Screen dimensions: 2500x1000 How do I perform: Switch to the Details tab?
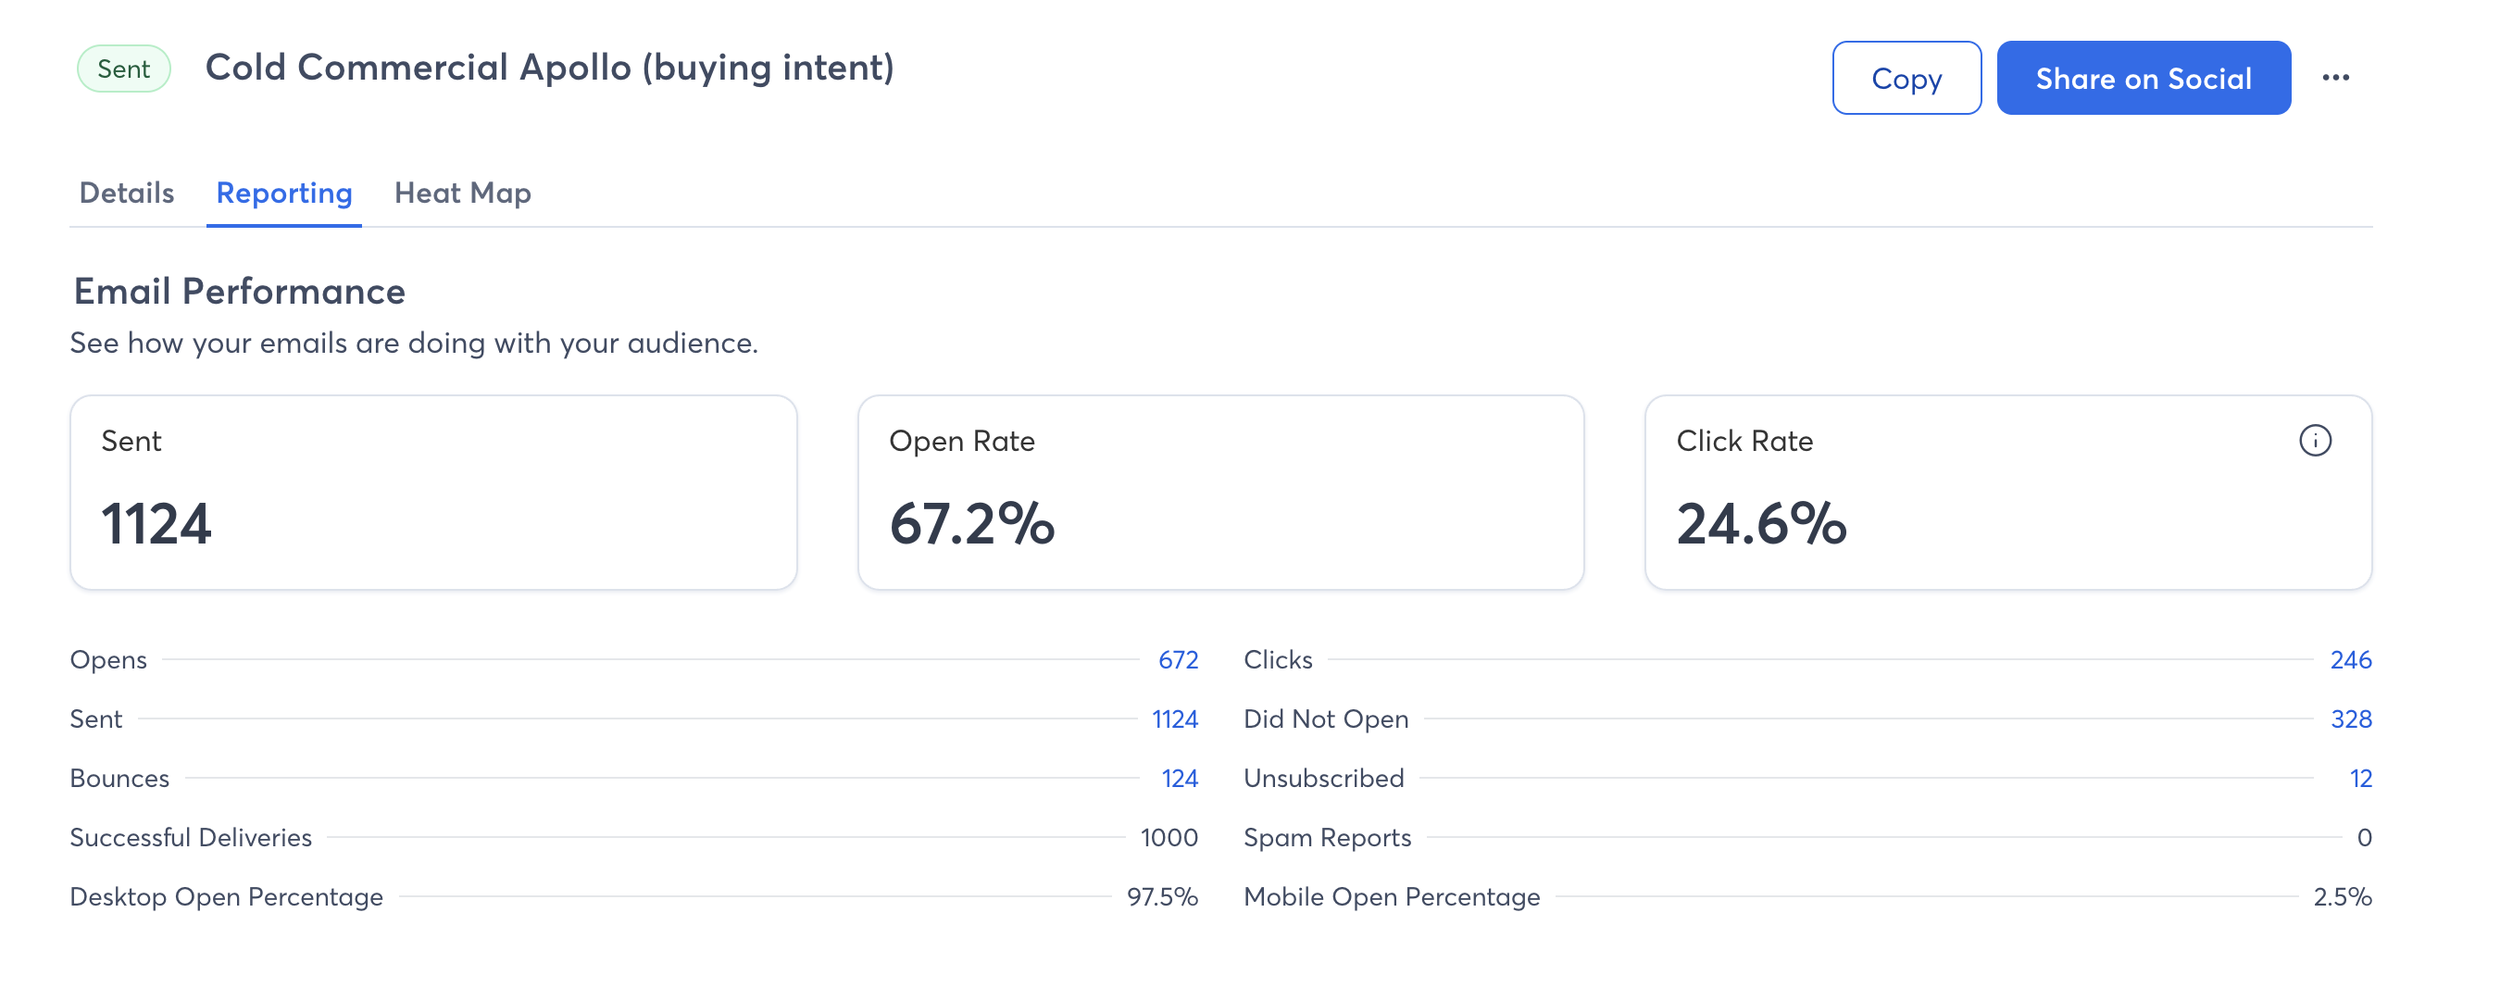pos(127,193)
